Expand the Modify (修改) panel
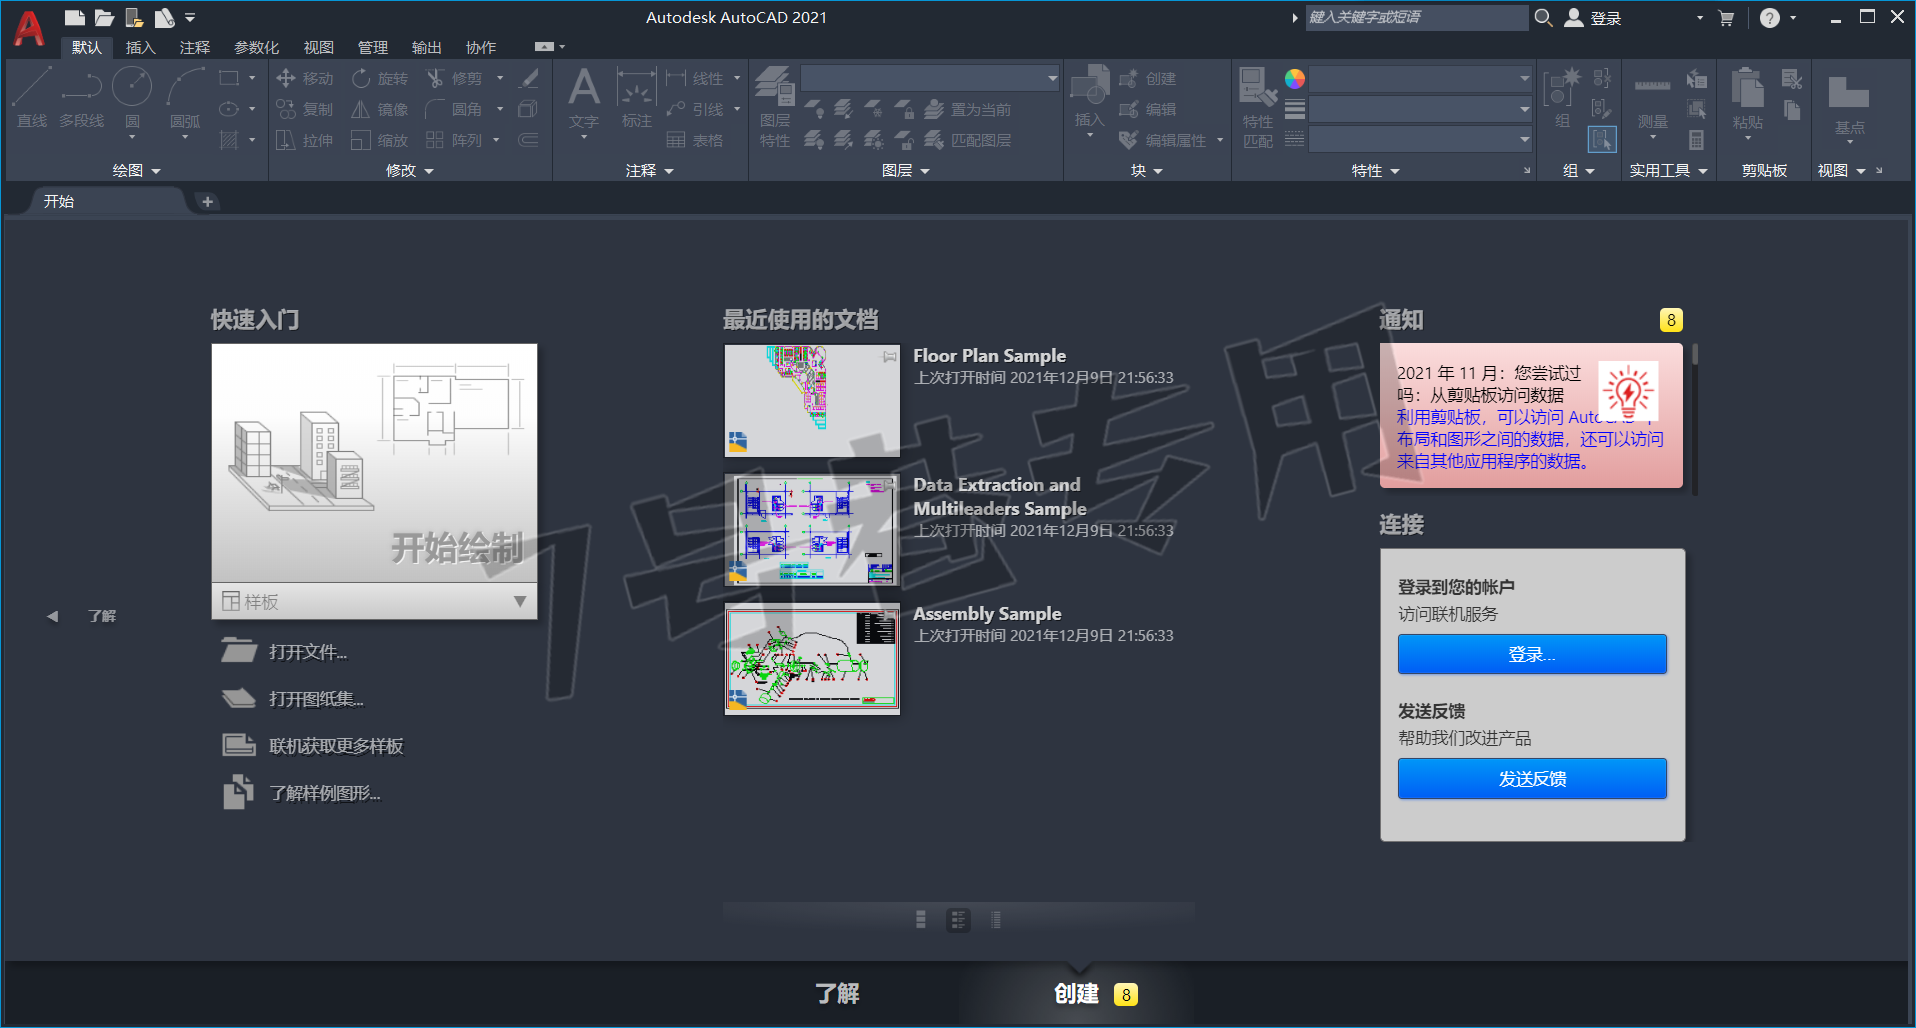The width and height of the screenshot is (1916, 1028). click(x=410, y=171)
